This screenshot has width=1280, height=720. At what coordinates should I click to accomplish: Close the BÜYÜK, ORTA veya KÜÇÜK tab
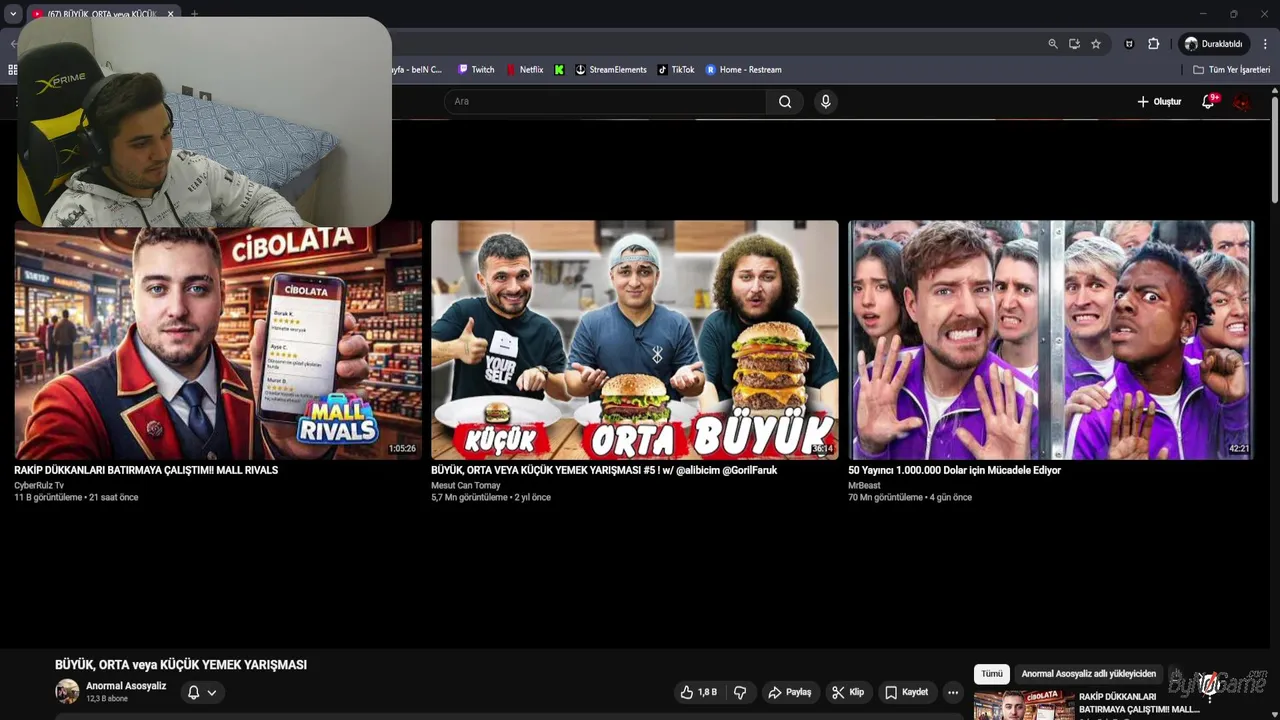click(x=171, y=14)
